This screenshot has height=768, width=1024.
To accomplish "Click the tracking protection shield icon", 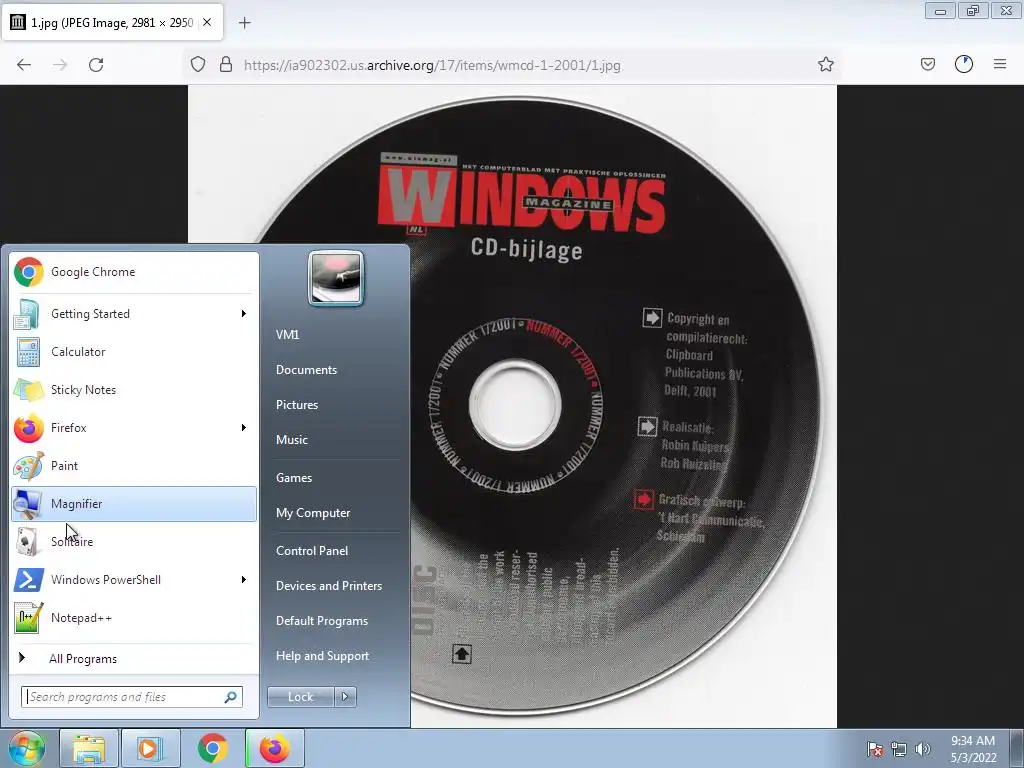I will 198,65.
